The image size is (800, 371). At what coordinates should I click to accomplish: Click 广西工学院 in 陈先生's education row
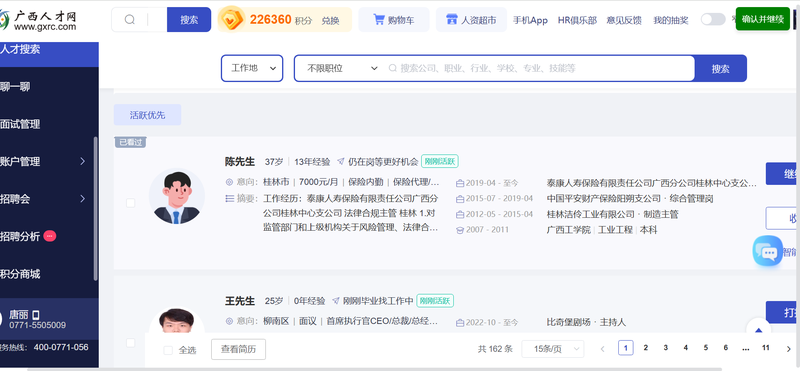[568, 230]
